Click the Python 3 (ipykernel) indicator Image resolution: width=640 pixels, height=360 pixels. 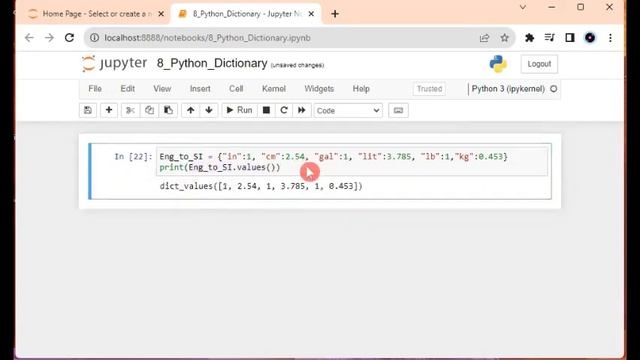coord(508,89)
